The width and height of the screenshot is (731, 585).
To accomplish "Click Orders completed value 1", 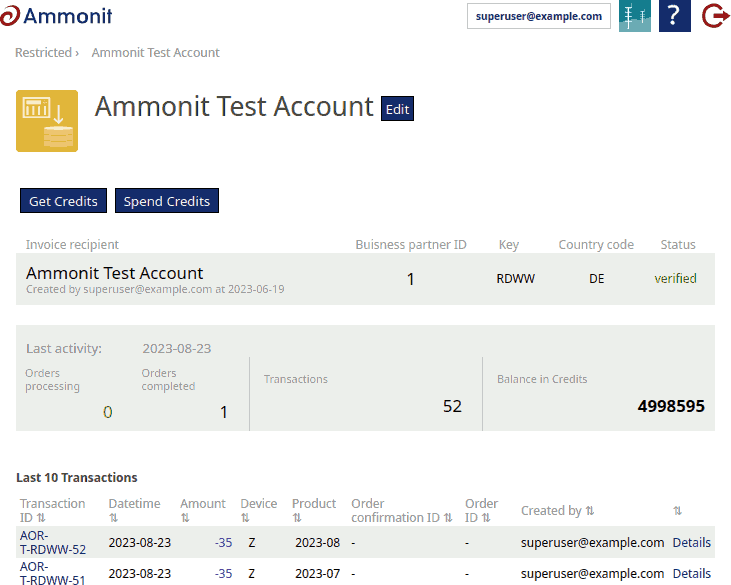I will [x=224, y=412].
